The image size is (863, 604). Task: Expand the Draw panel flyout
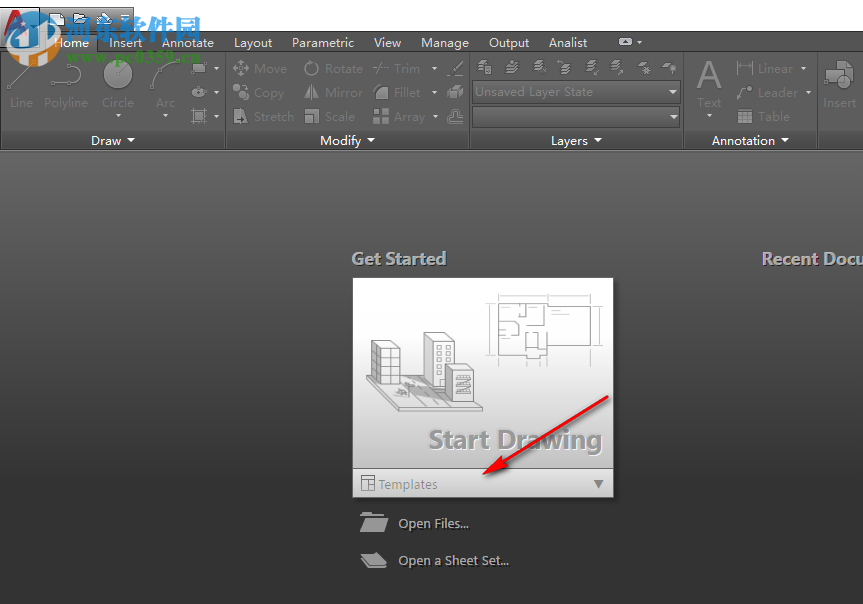tap(113, 141)
